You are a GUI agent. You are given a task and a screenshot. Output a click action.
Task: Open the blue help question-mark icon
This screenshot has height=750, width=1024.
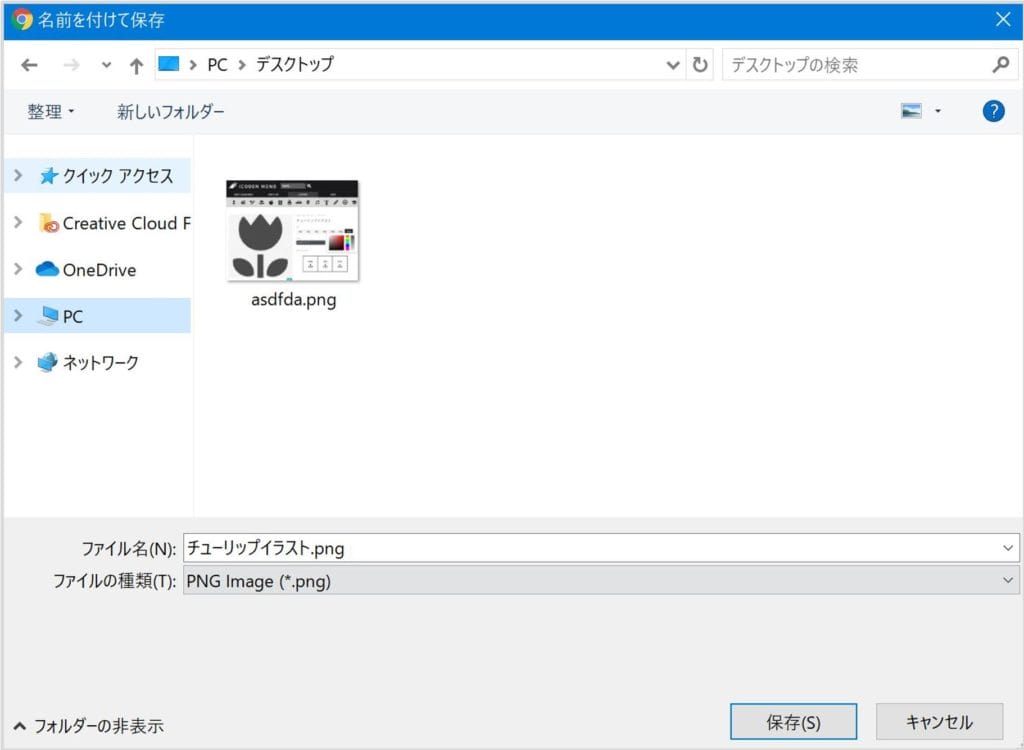(993, 111)
